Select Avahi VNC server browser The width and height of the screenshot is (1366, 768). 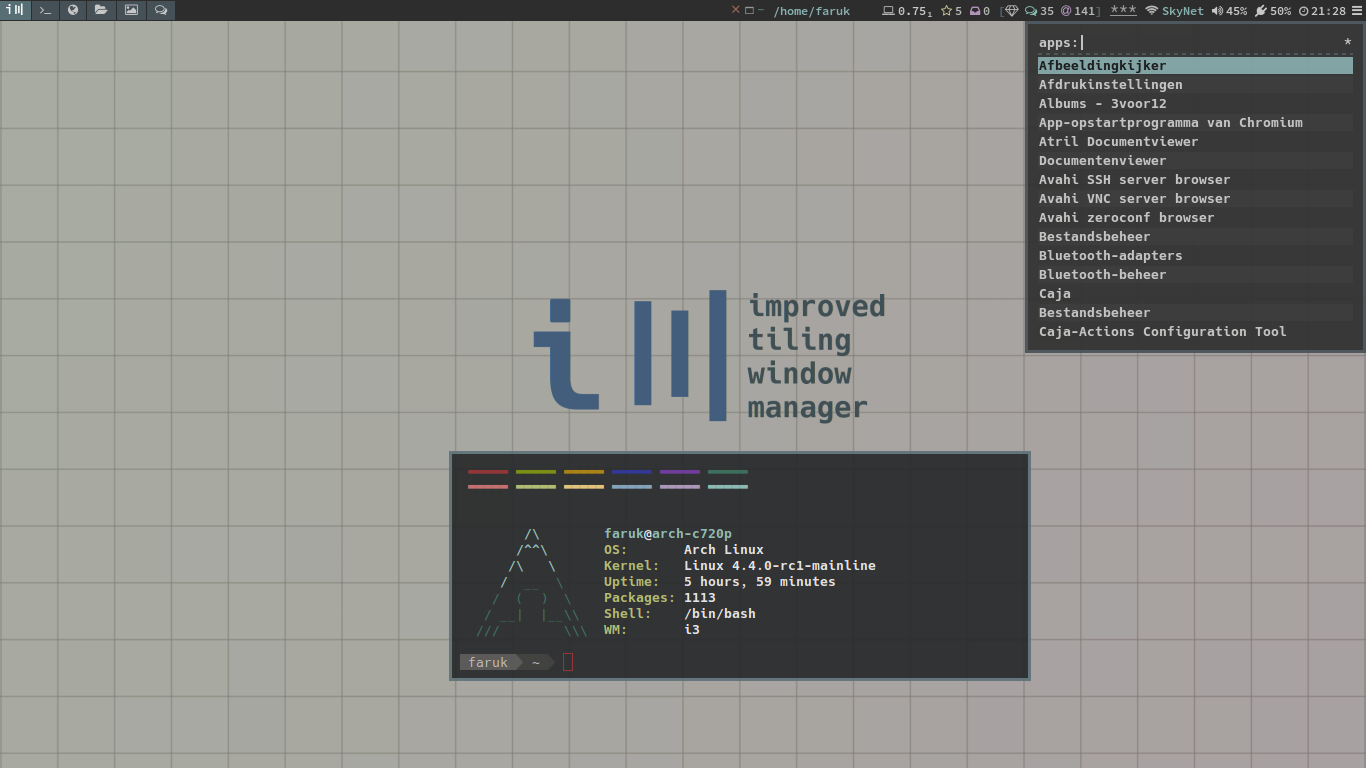coord(1195,199)
